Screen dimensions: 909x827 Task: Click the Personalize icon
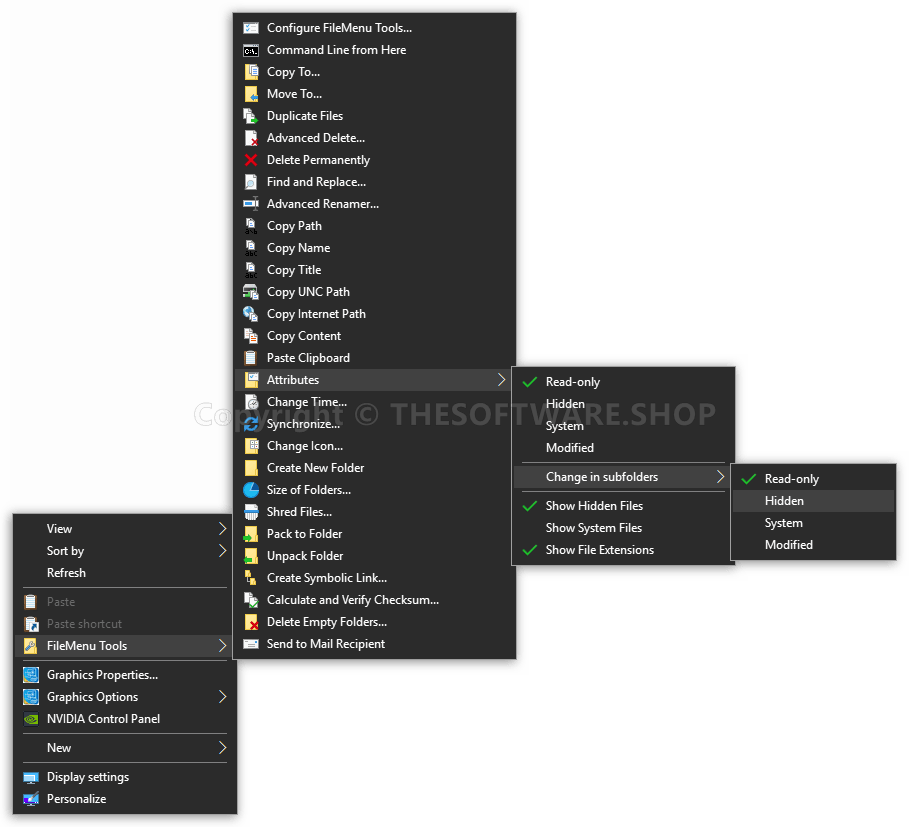[x=31, y=799]
